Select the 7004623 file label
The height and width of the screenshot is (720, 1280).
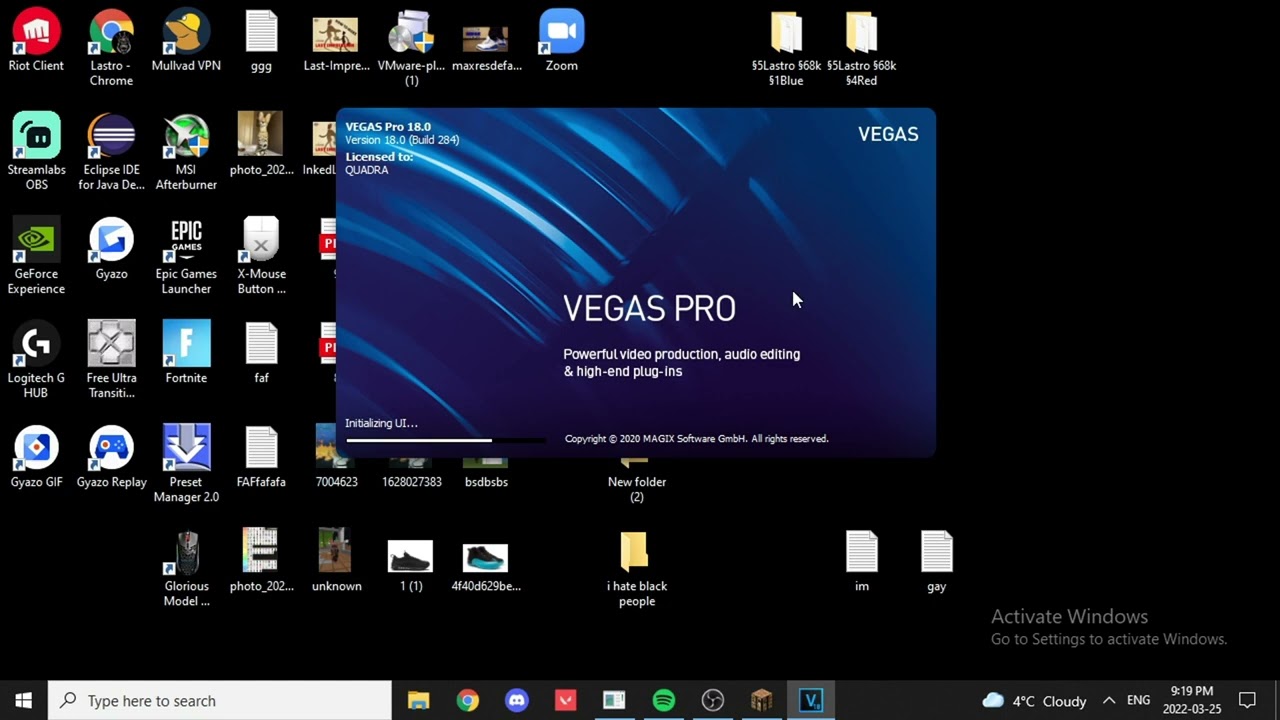pyautogui.click(x=336, y=482)
